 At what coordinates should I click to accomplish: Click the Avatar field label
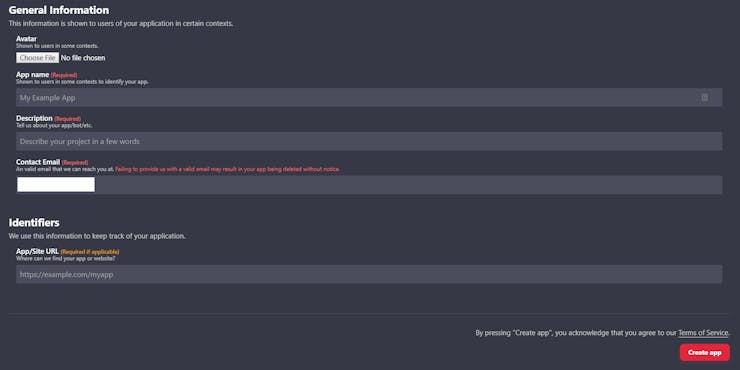[26, 39]
